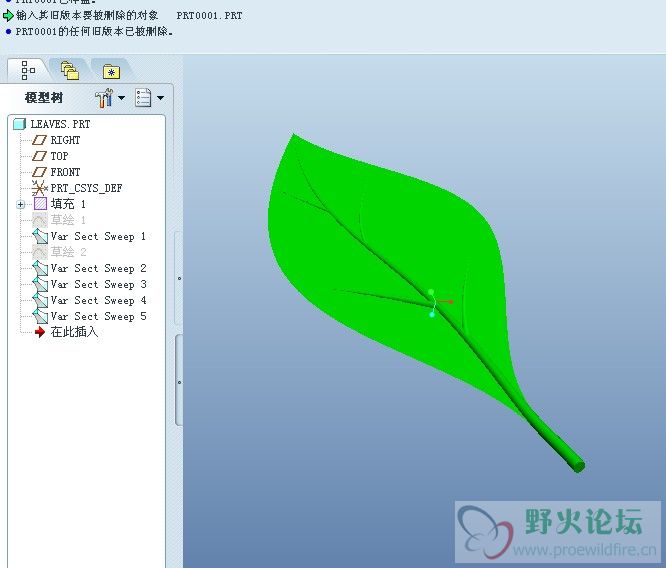The height and width of the screenshot is (568, 666).
Task: Select Var Sect Sweep 5 feature
Action: tap(98, 316)
